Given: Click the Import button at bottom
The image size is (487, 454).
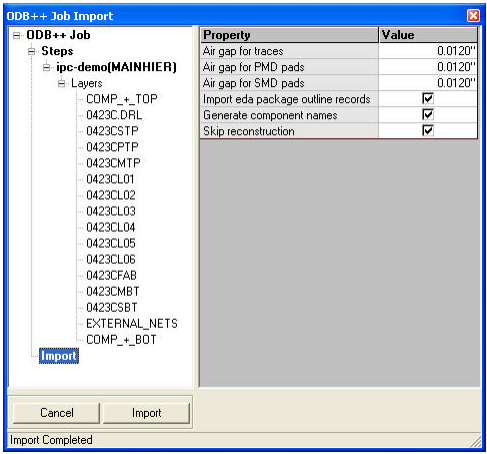Looking at the screenshot, I should tap(146, 413).
